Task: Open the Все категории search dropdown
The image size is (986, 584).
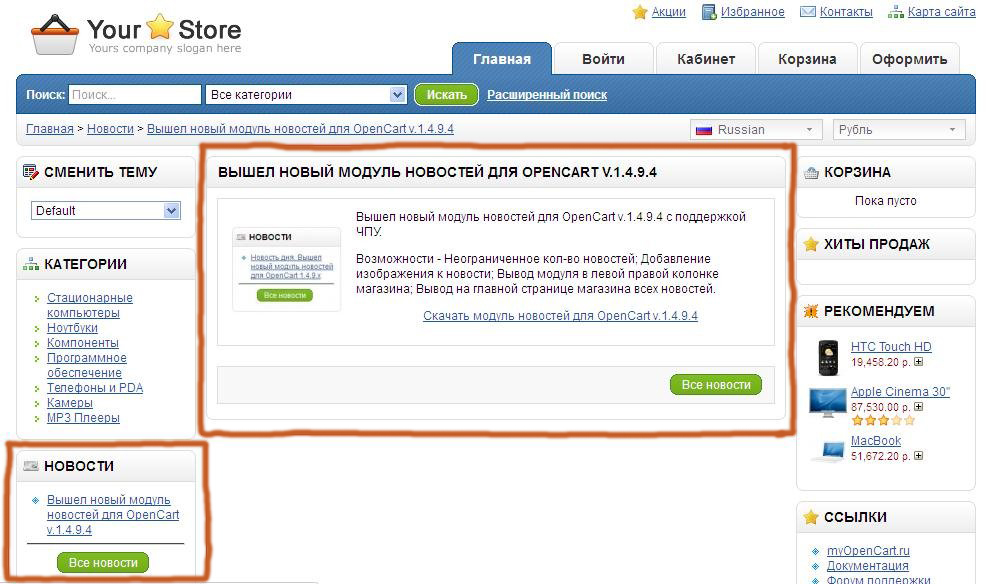Action: coord(305,95)
